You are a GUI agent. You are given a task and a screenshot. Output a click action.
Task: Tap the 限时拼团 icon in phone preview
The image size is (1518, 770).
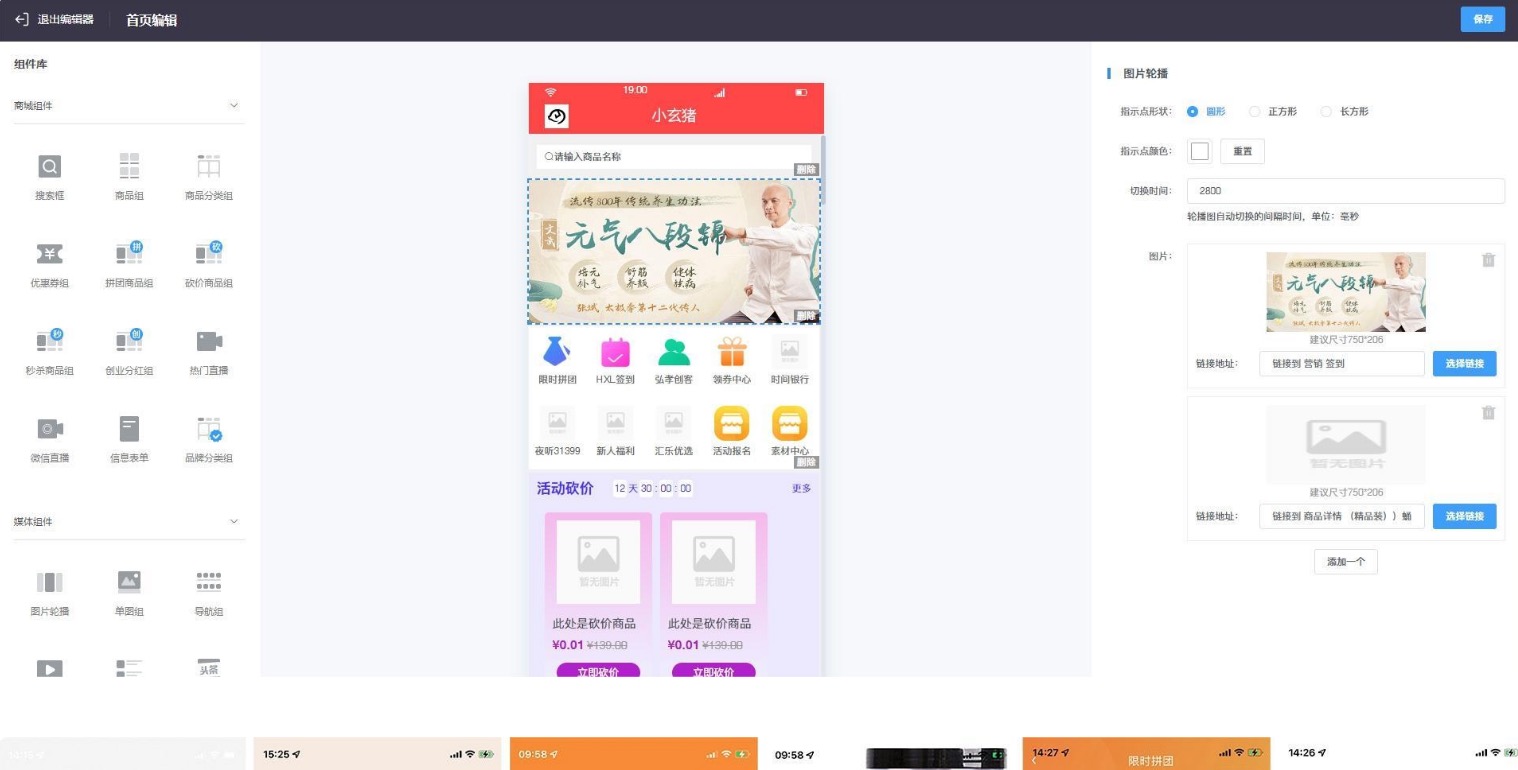click(558, 353)
